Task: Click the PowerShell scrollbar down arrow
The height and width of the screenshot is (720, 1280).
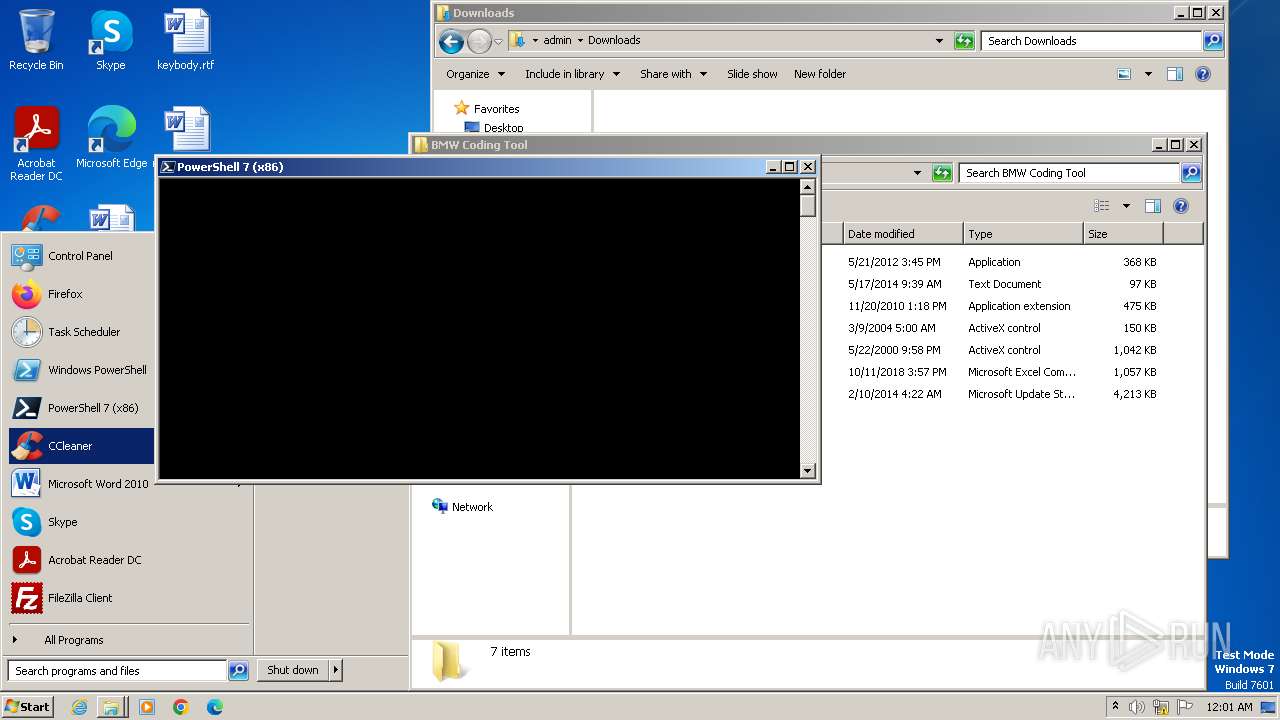Action: [808, 471]
